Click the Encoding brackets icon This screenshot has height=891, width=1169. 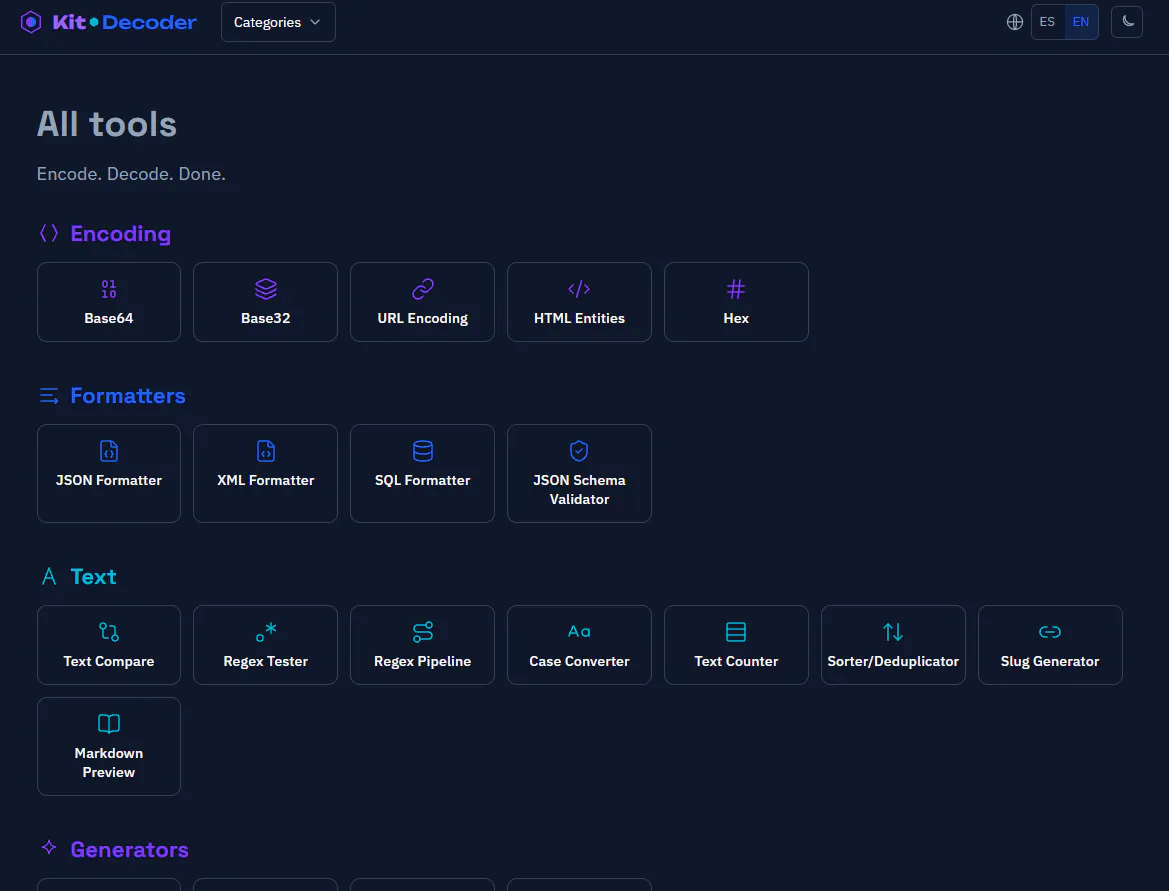point(49,233)
